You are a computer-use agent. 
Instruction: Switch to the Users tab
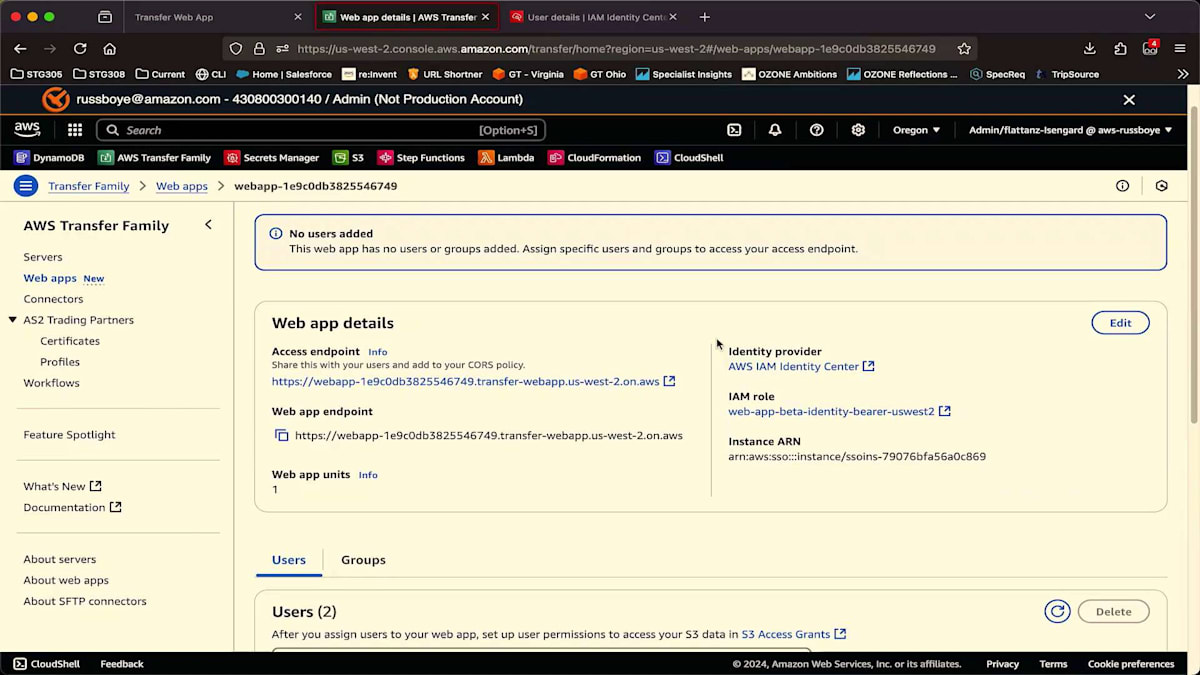pos(289,560)
